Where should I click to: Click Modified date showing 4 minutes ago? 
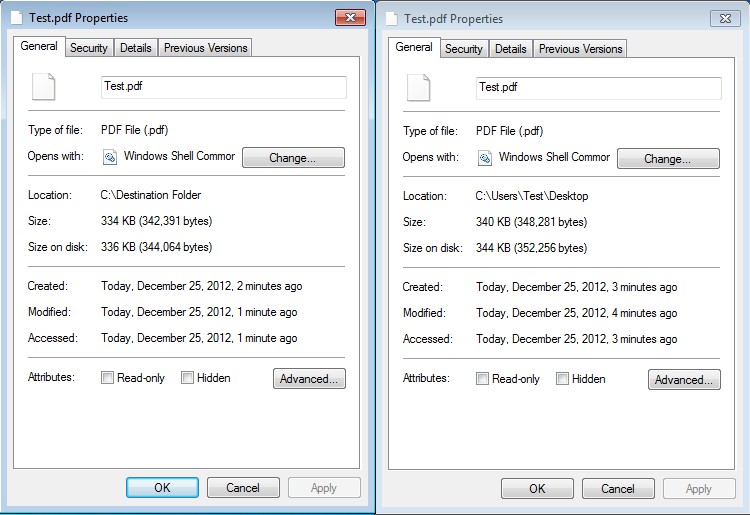point(577,313)
